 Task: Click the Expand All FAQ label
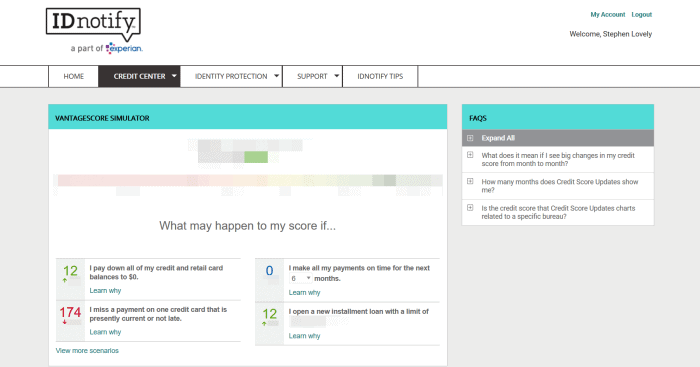point(498,138)
